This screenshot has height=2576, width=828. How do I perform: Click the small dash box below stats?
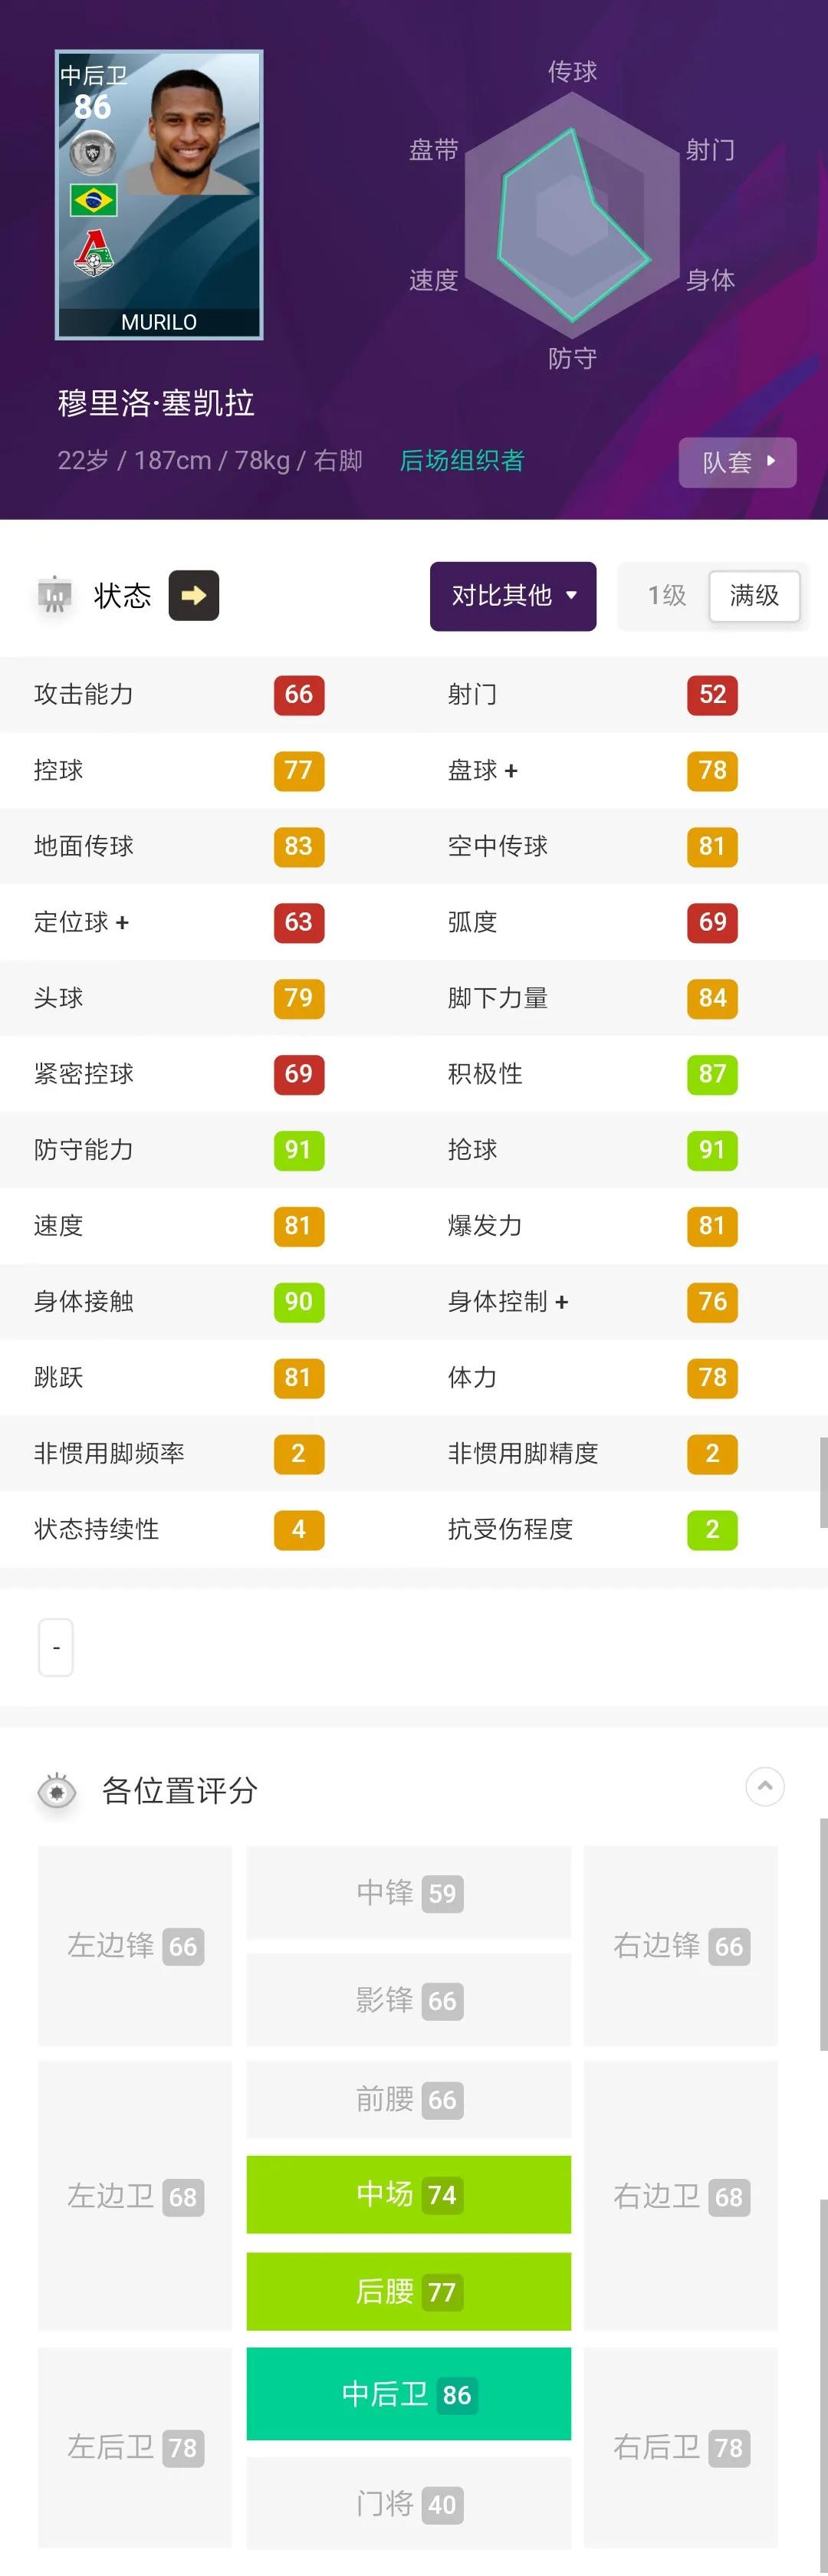click(56, 1647)
